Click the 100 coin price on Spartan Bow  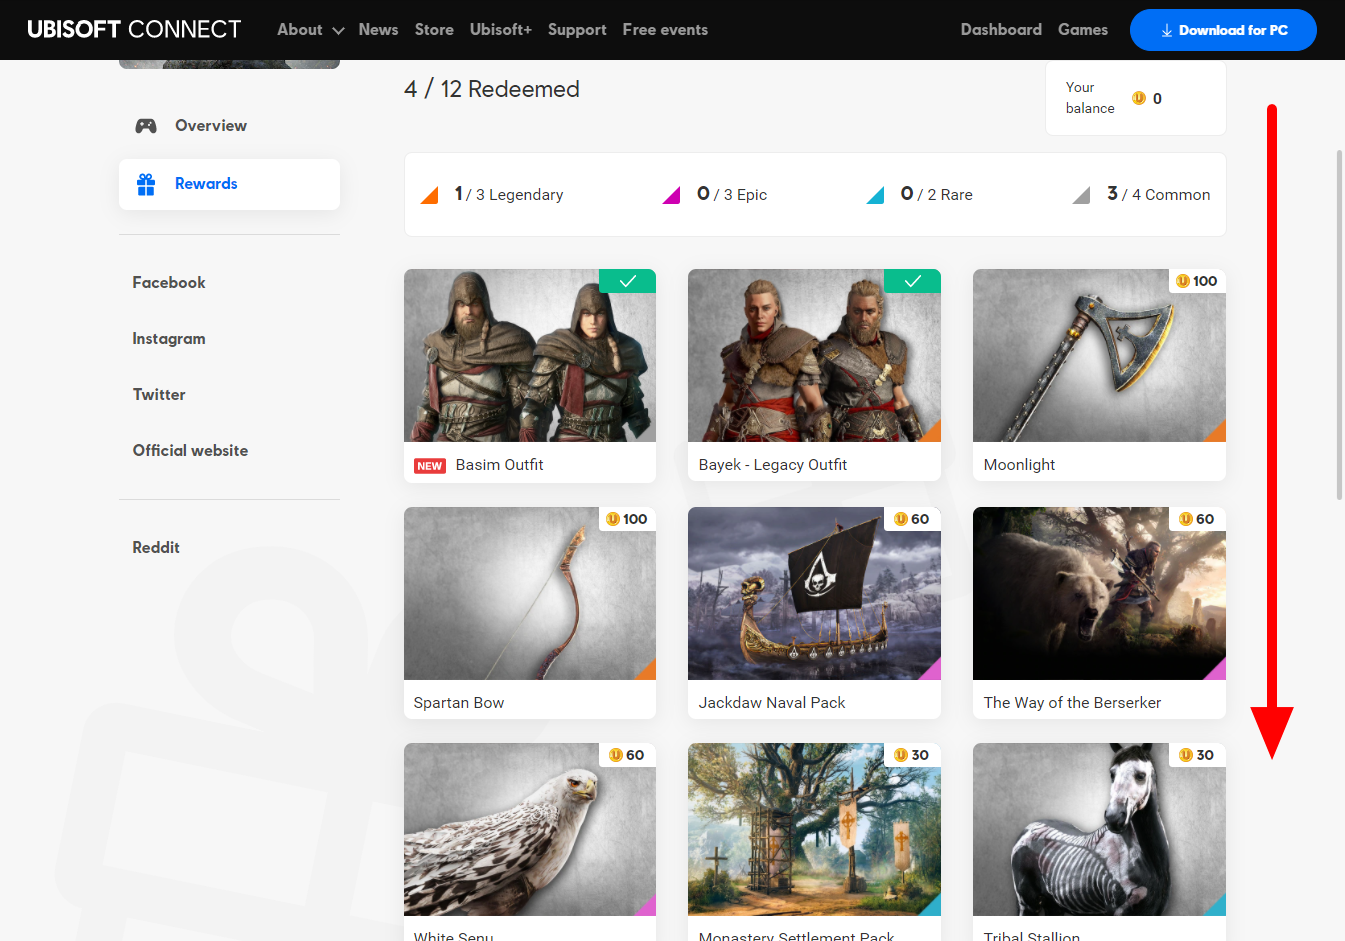coord(627,519)
